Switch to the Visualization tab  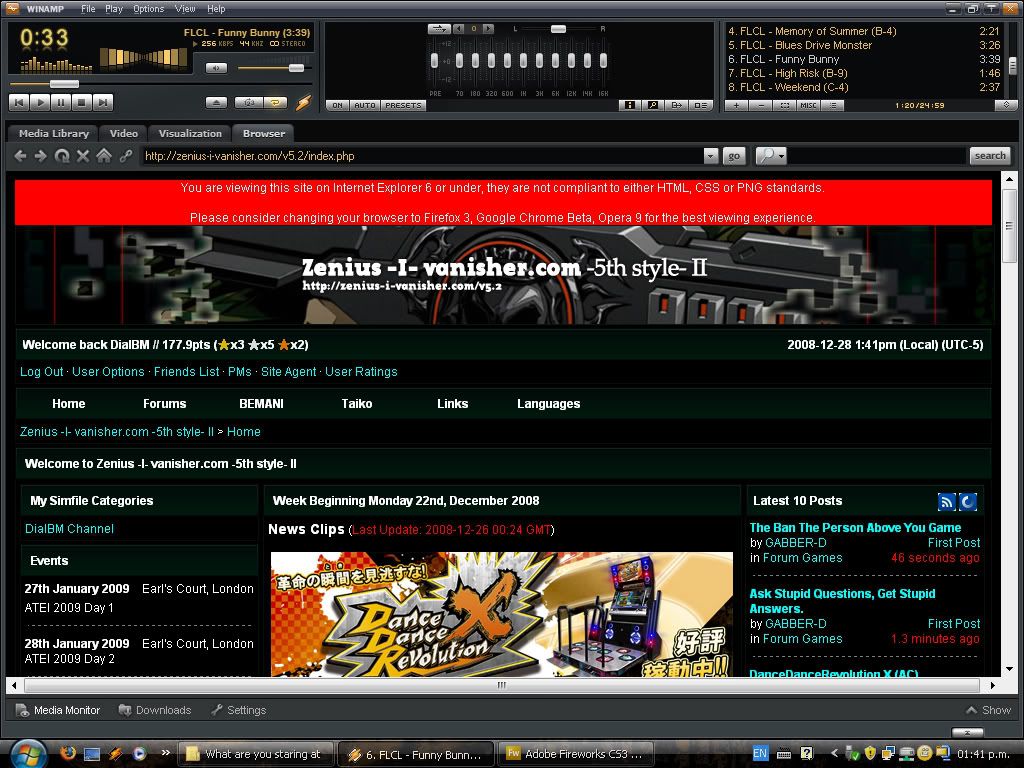coord(190,133)
